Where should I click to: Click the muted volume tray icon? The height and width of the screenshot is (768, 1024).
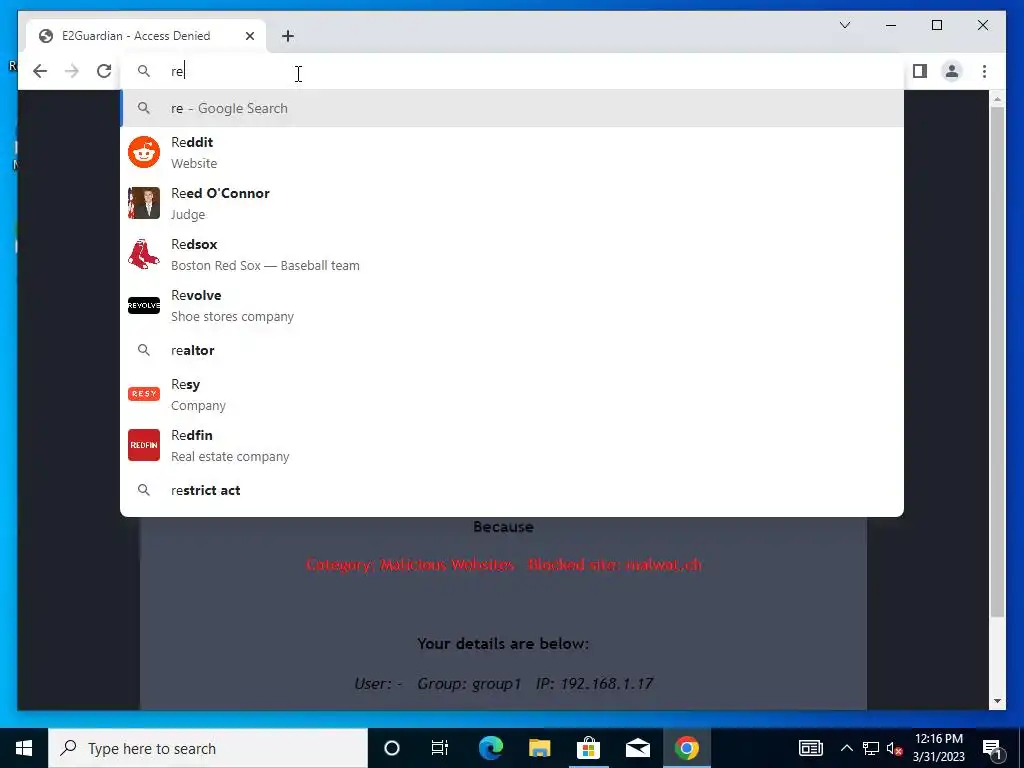[895, 748]
